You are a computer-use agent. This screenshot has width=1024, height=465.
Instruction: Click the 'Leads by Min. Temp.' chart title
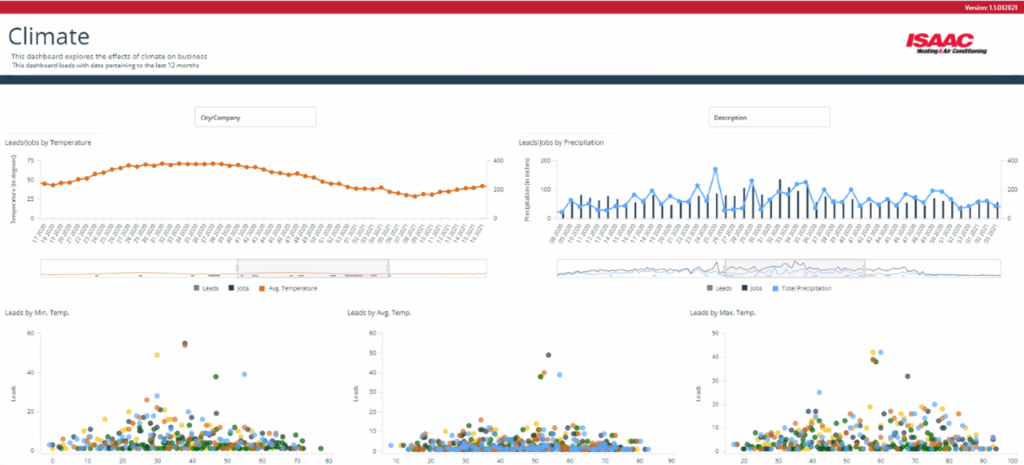coord(37,313)
